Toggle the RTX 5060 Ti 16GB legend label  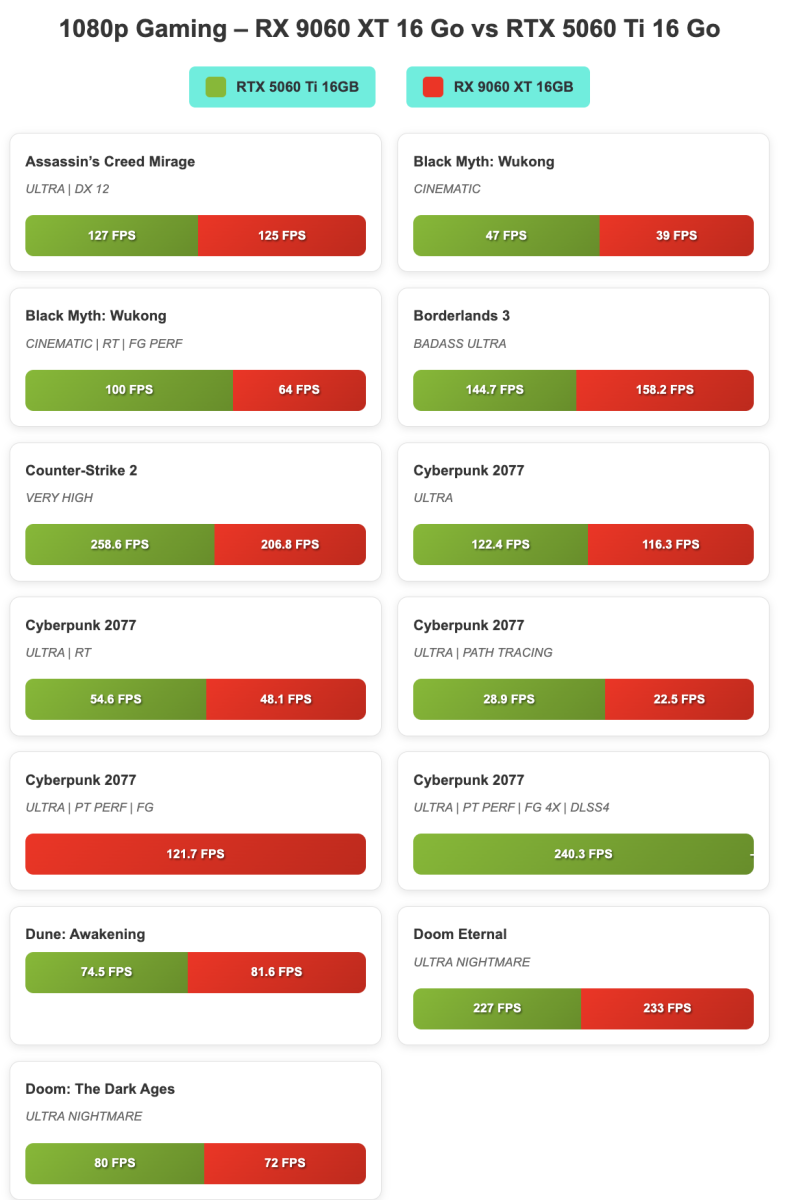297,87
